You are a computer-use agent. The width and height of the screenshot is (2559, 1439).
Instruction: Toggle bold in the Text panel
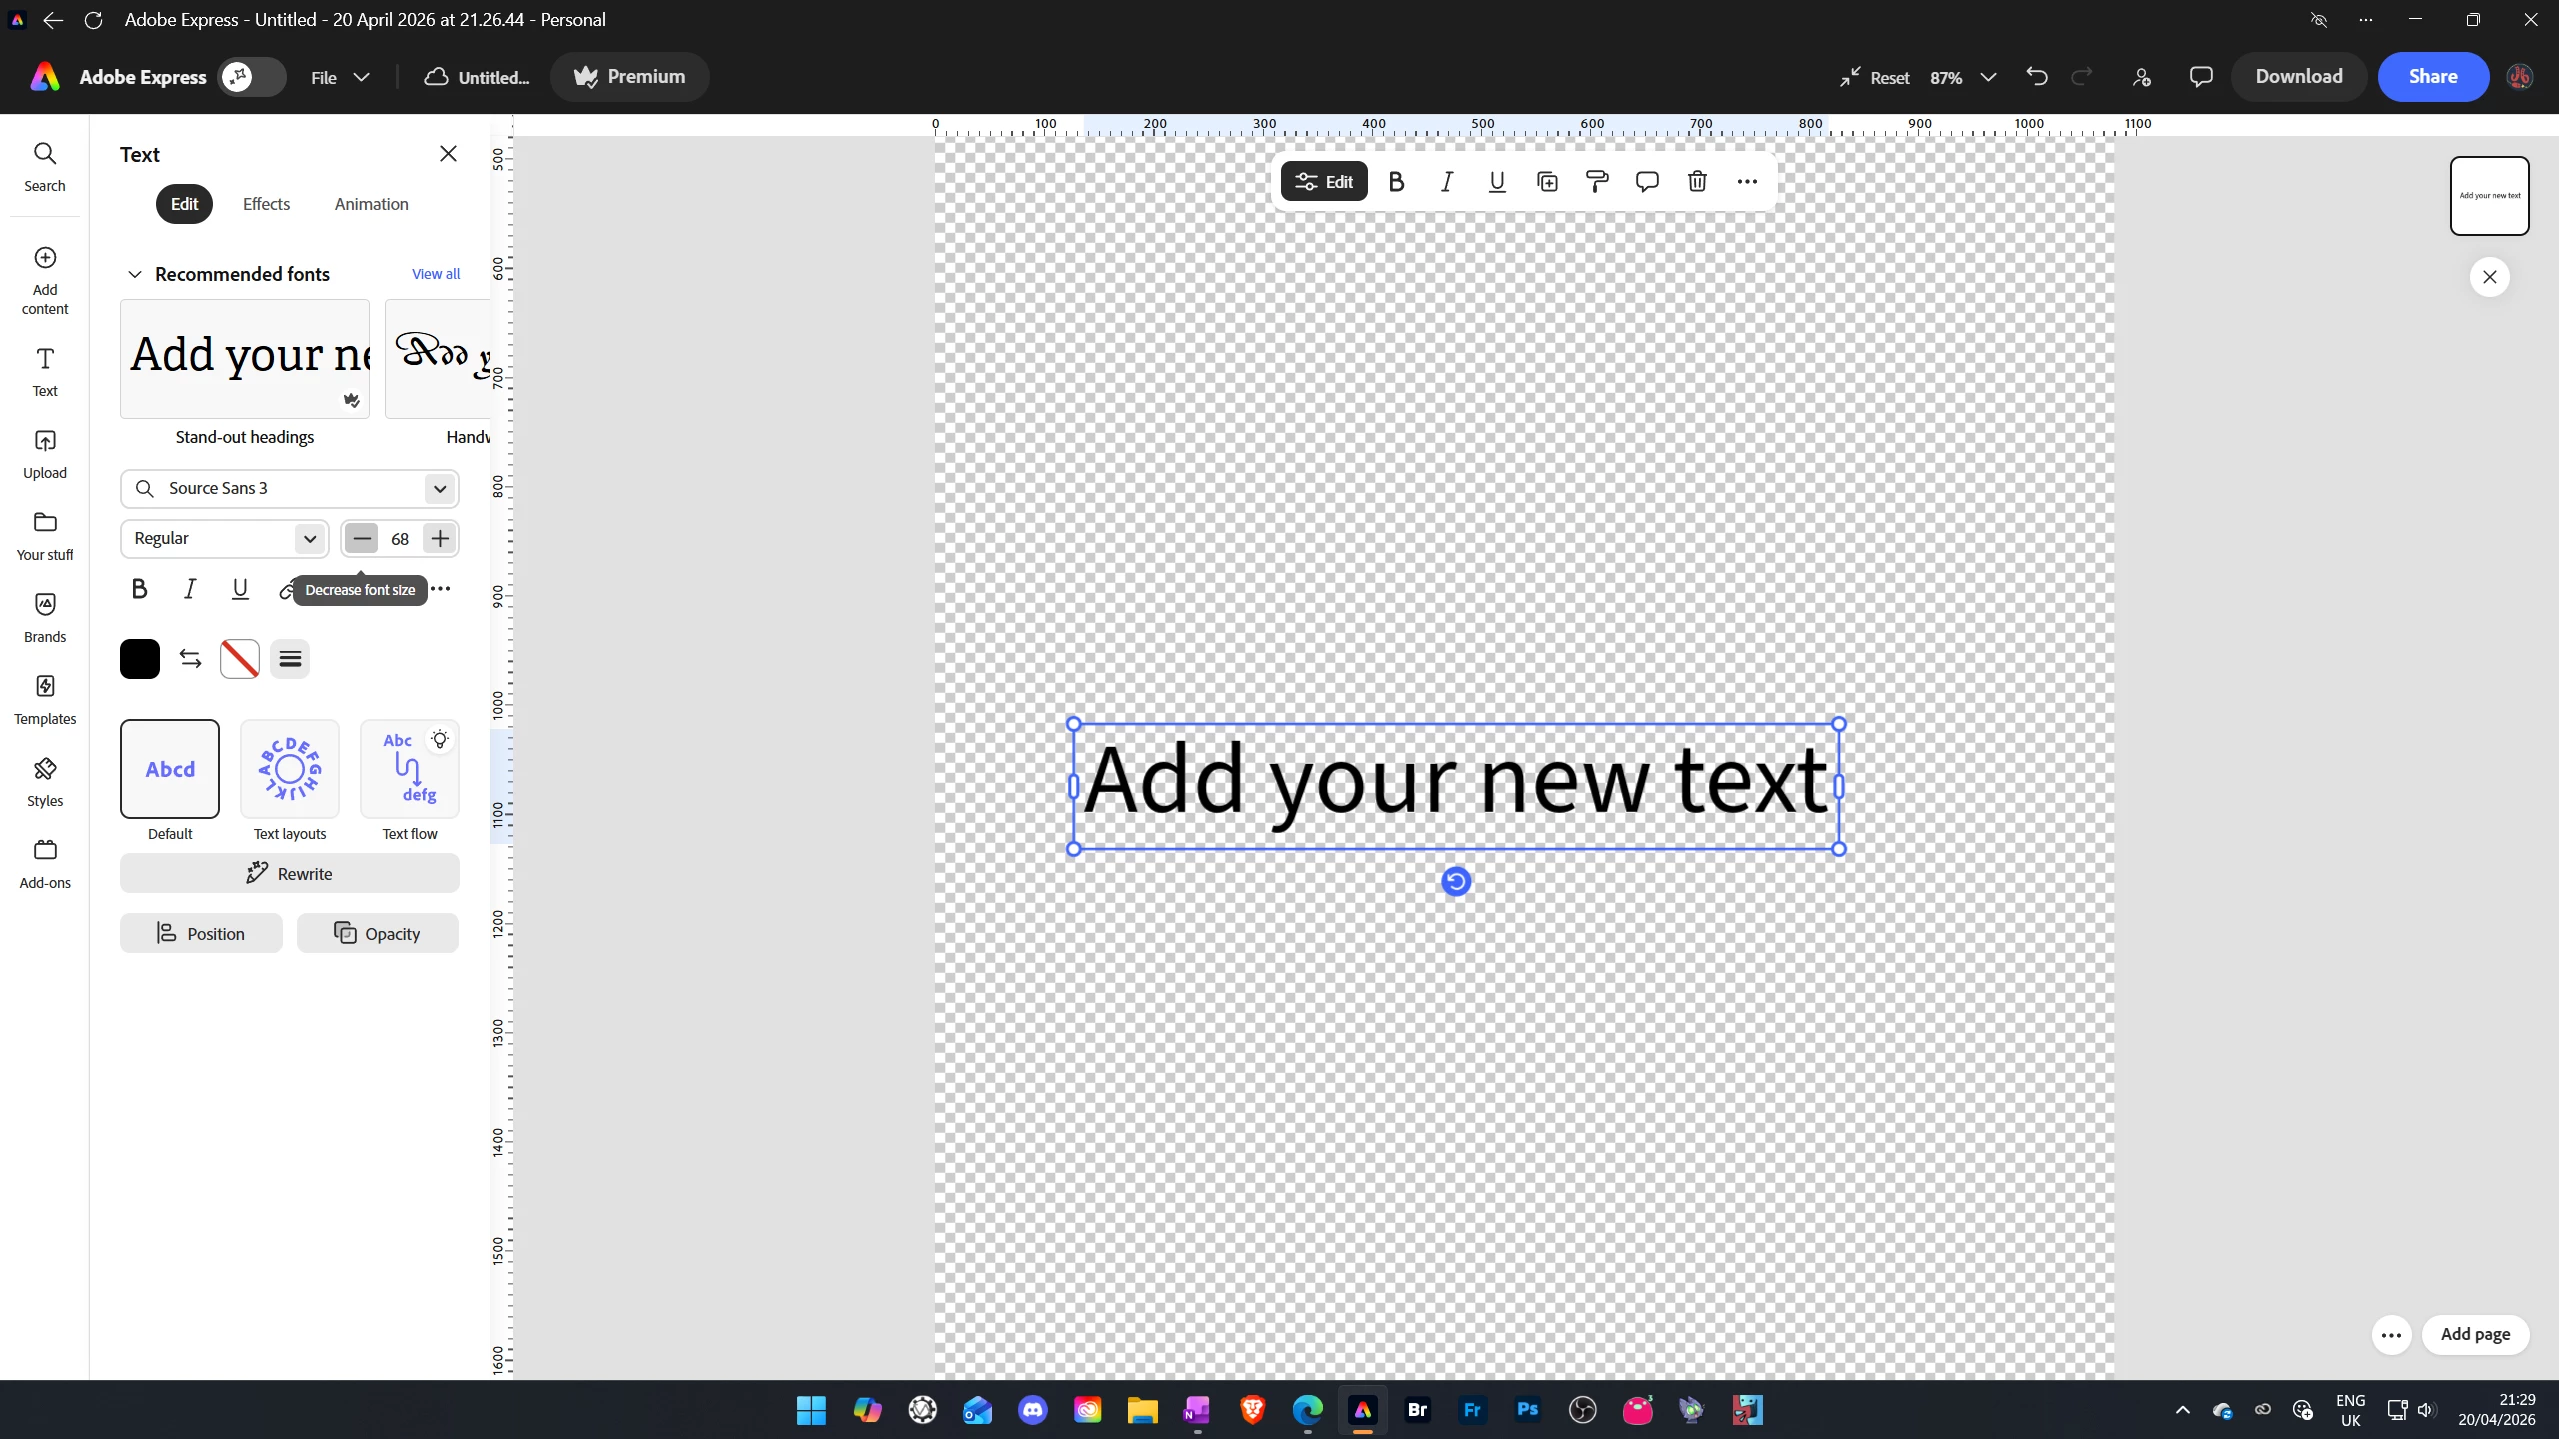pos(140,589)
